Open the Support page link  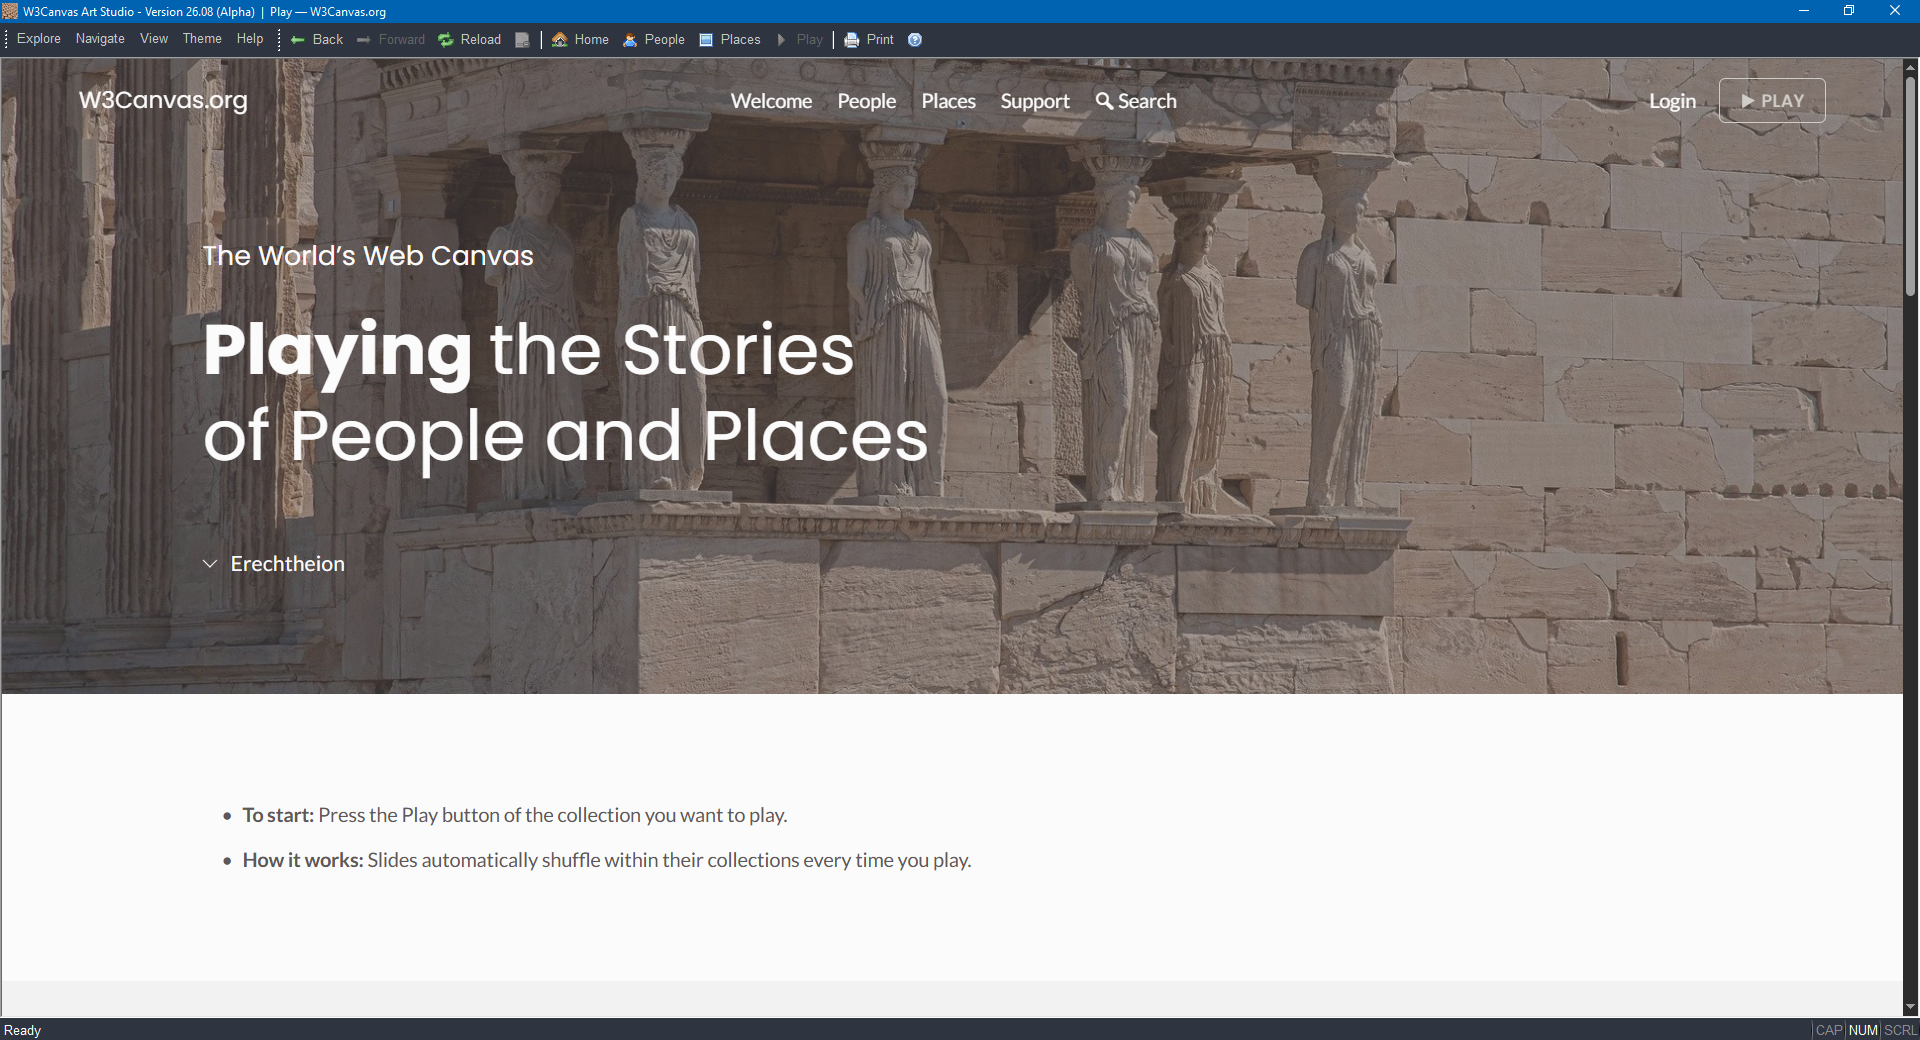1035,101
